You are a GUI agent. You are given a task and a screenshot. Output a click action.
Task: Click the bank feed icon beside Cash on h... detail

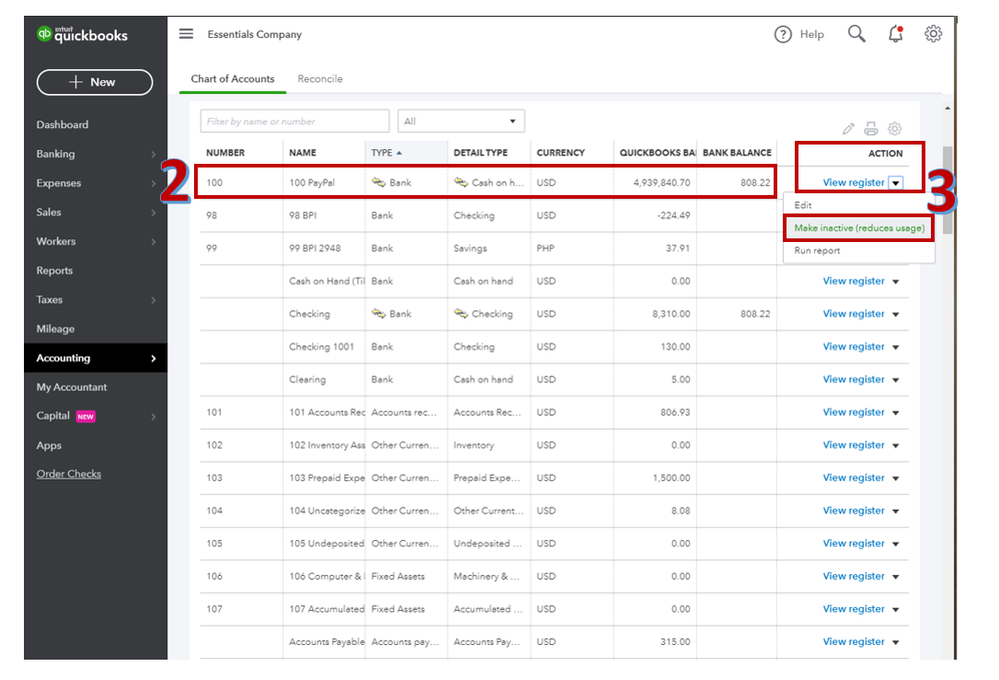[461, 182]
